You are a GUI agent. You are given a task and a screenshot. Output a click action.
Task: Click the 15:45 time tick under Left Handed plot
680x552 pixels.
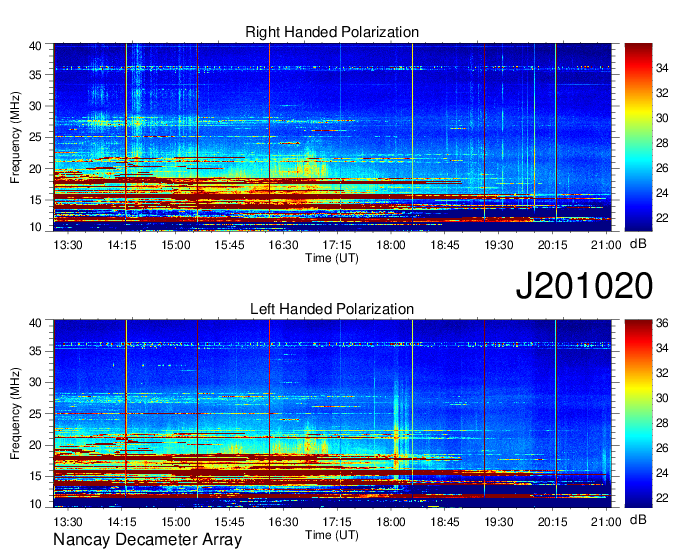point(229,522)
